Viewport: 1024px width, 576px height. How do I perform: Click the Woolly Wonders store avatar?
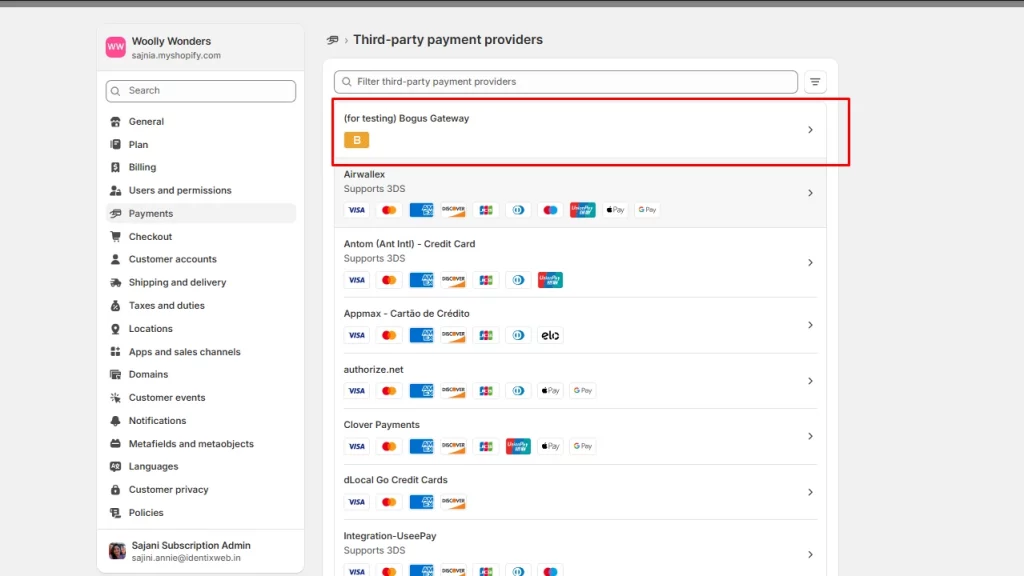[x=116, y=48]
